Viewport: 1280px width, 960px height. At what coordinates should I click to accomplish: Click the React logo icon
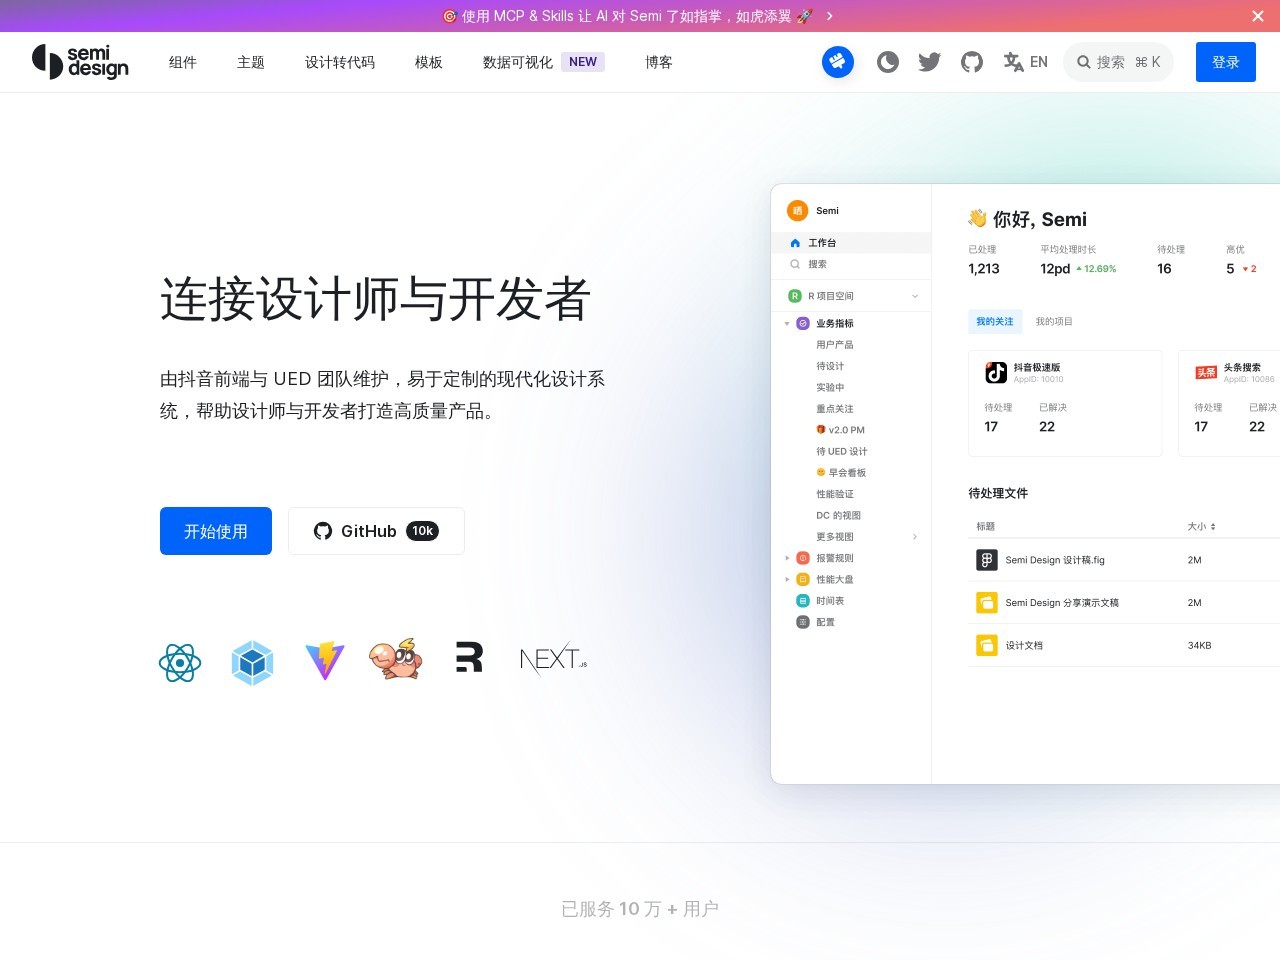pyautogui.click(x=180, y=662)
